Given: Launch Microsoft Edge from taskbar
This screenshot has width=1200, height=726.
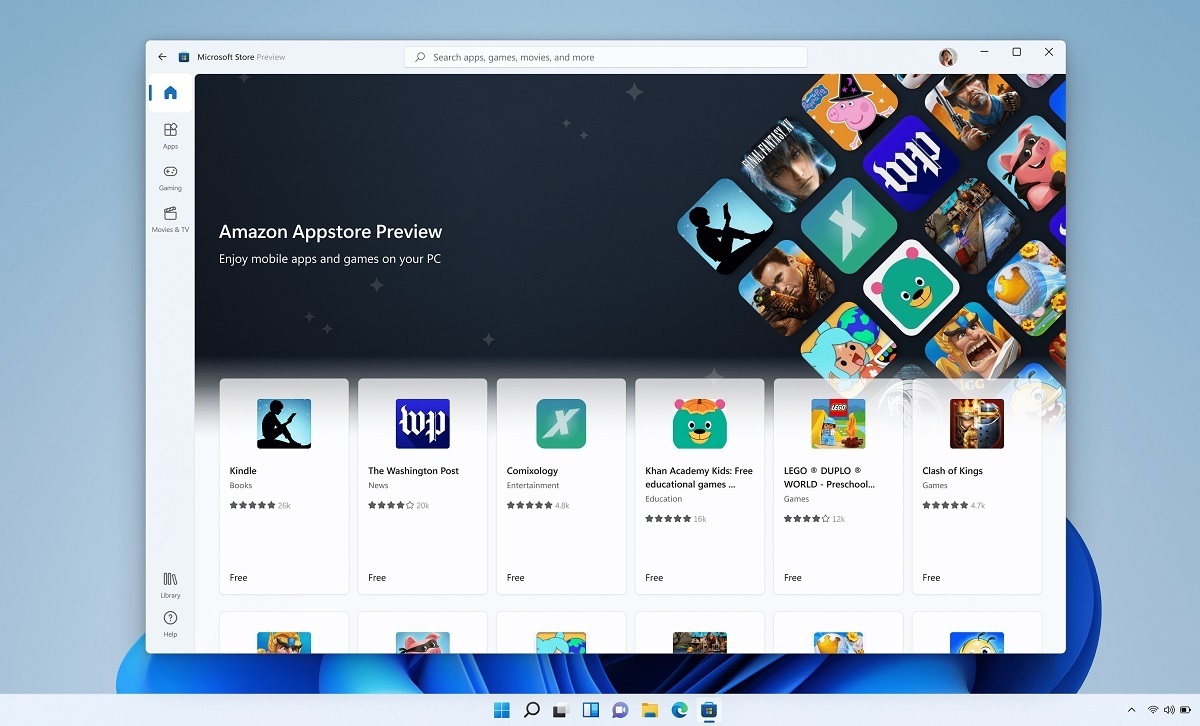Looking at the screenshot, I should [679, 710].
